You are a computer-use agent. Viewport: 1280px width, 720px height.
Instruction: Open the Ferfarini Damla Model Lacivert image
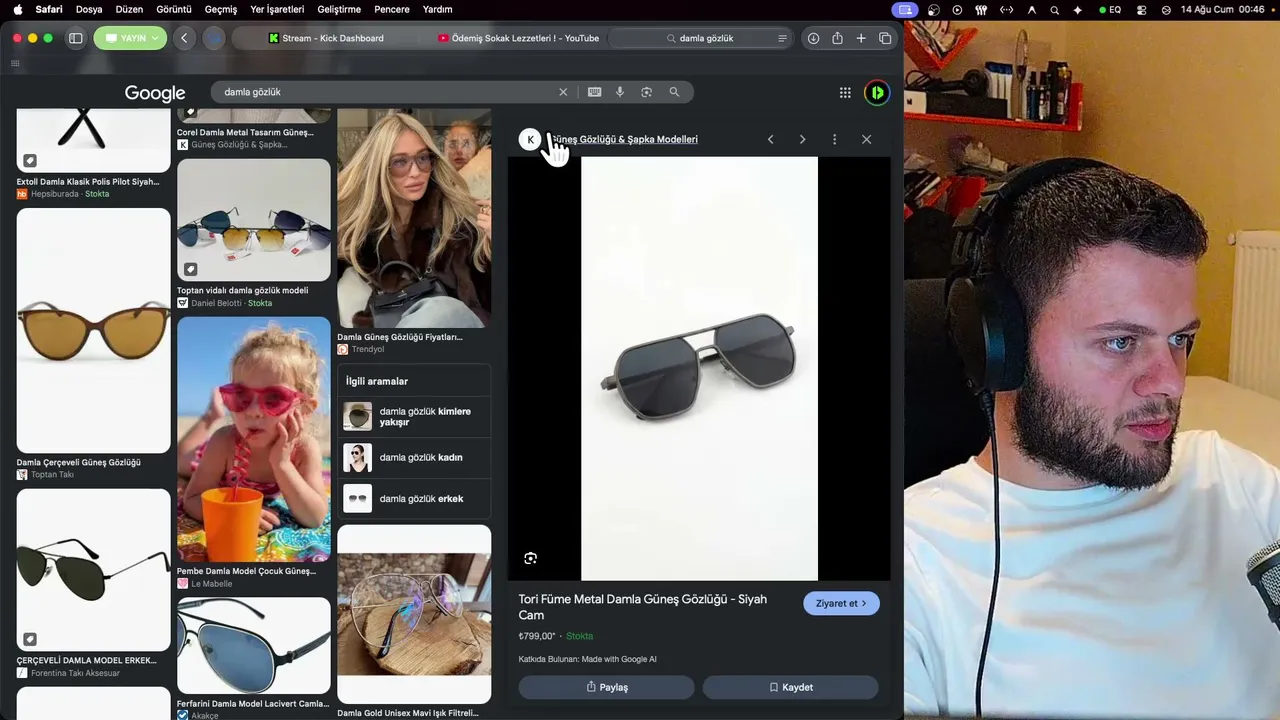(253, 645)
